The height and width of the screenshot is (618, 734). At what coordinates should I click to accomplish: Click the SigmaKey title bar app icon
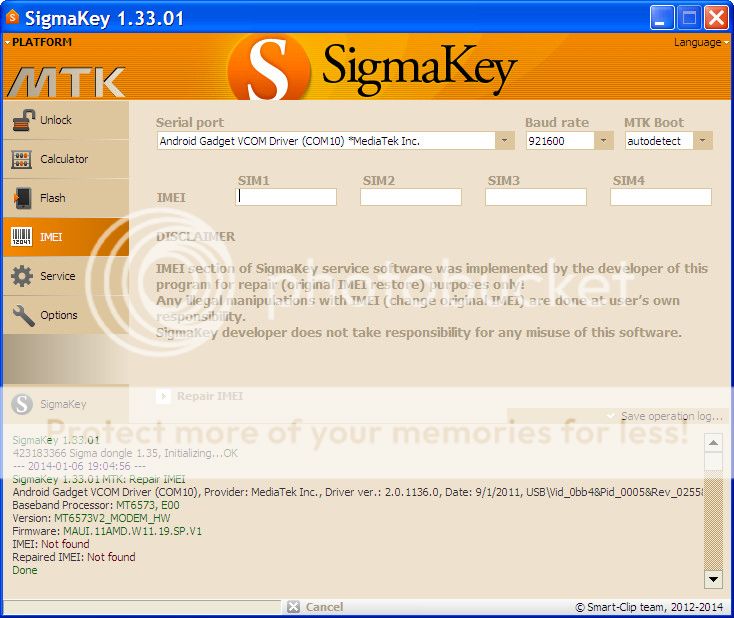pyautogui.click(x=12, y=18)
